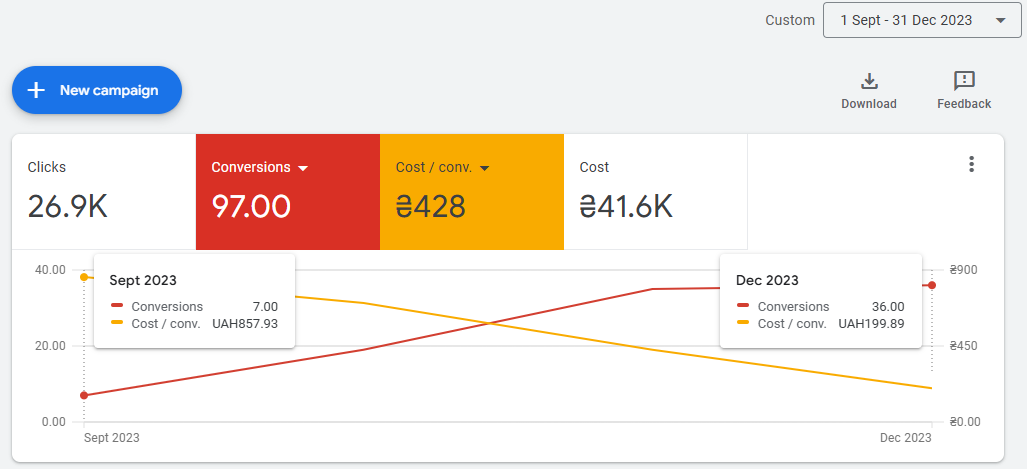Click the 40.00 left axis label
The height and width of the screenshot is (469, 1027).
tap(50, 270)
